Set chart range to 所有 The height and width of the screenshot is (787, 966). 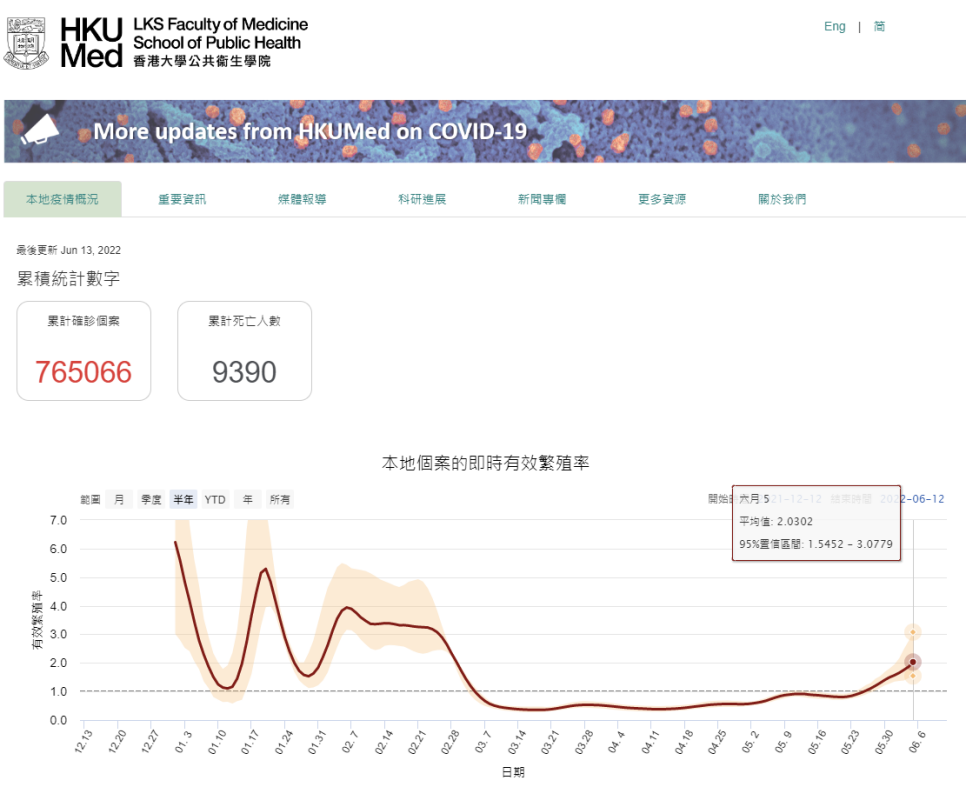280,499
